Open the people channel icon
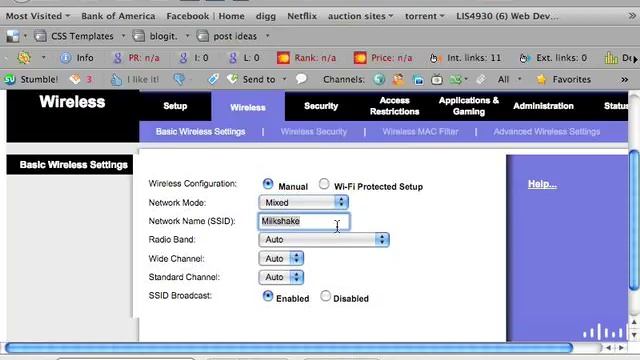The width and height of the screenshot is (640, 360). click(x=398, y=79)
